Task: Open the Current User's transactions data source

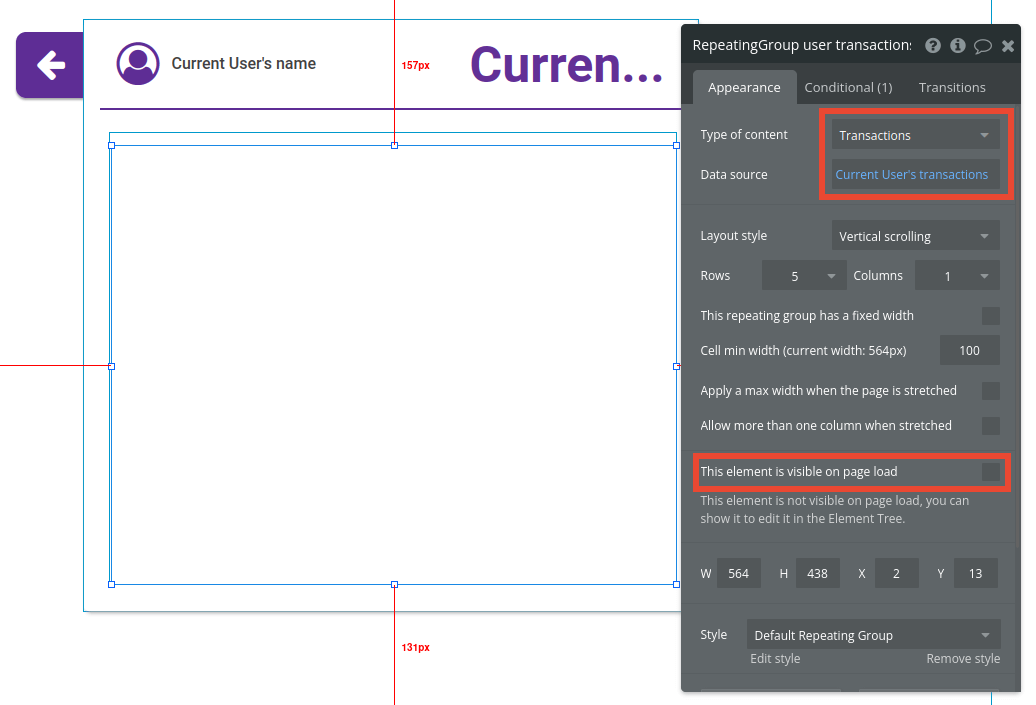Action: tap(911, 174)
